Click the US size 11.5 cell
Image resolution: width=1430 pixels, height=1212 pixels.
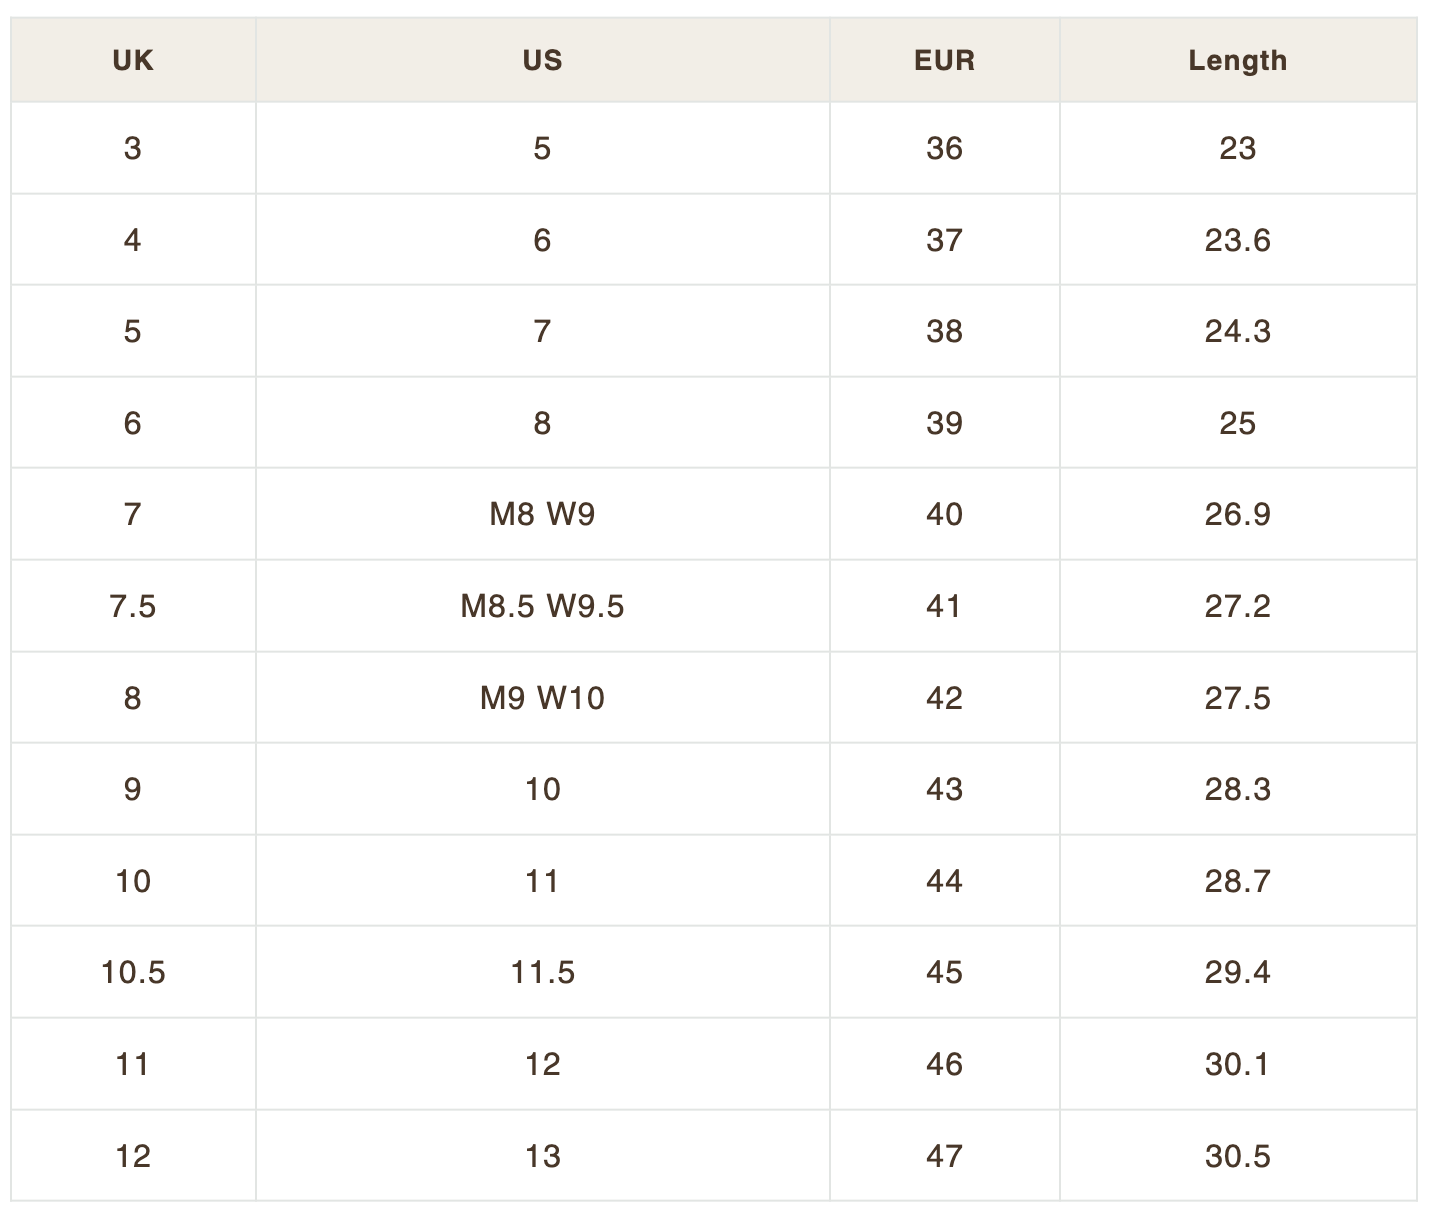pyautogui.click(x=543, y=972)
